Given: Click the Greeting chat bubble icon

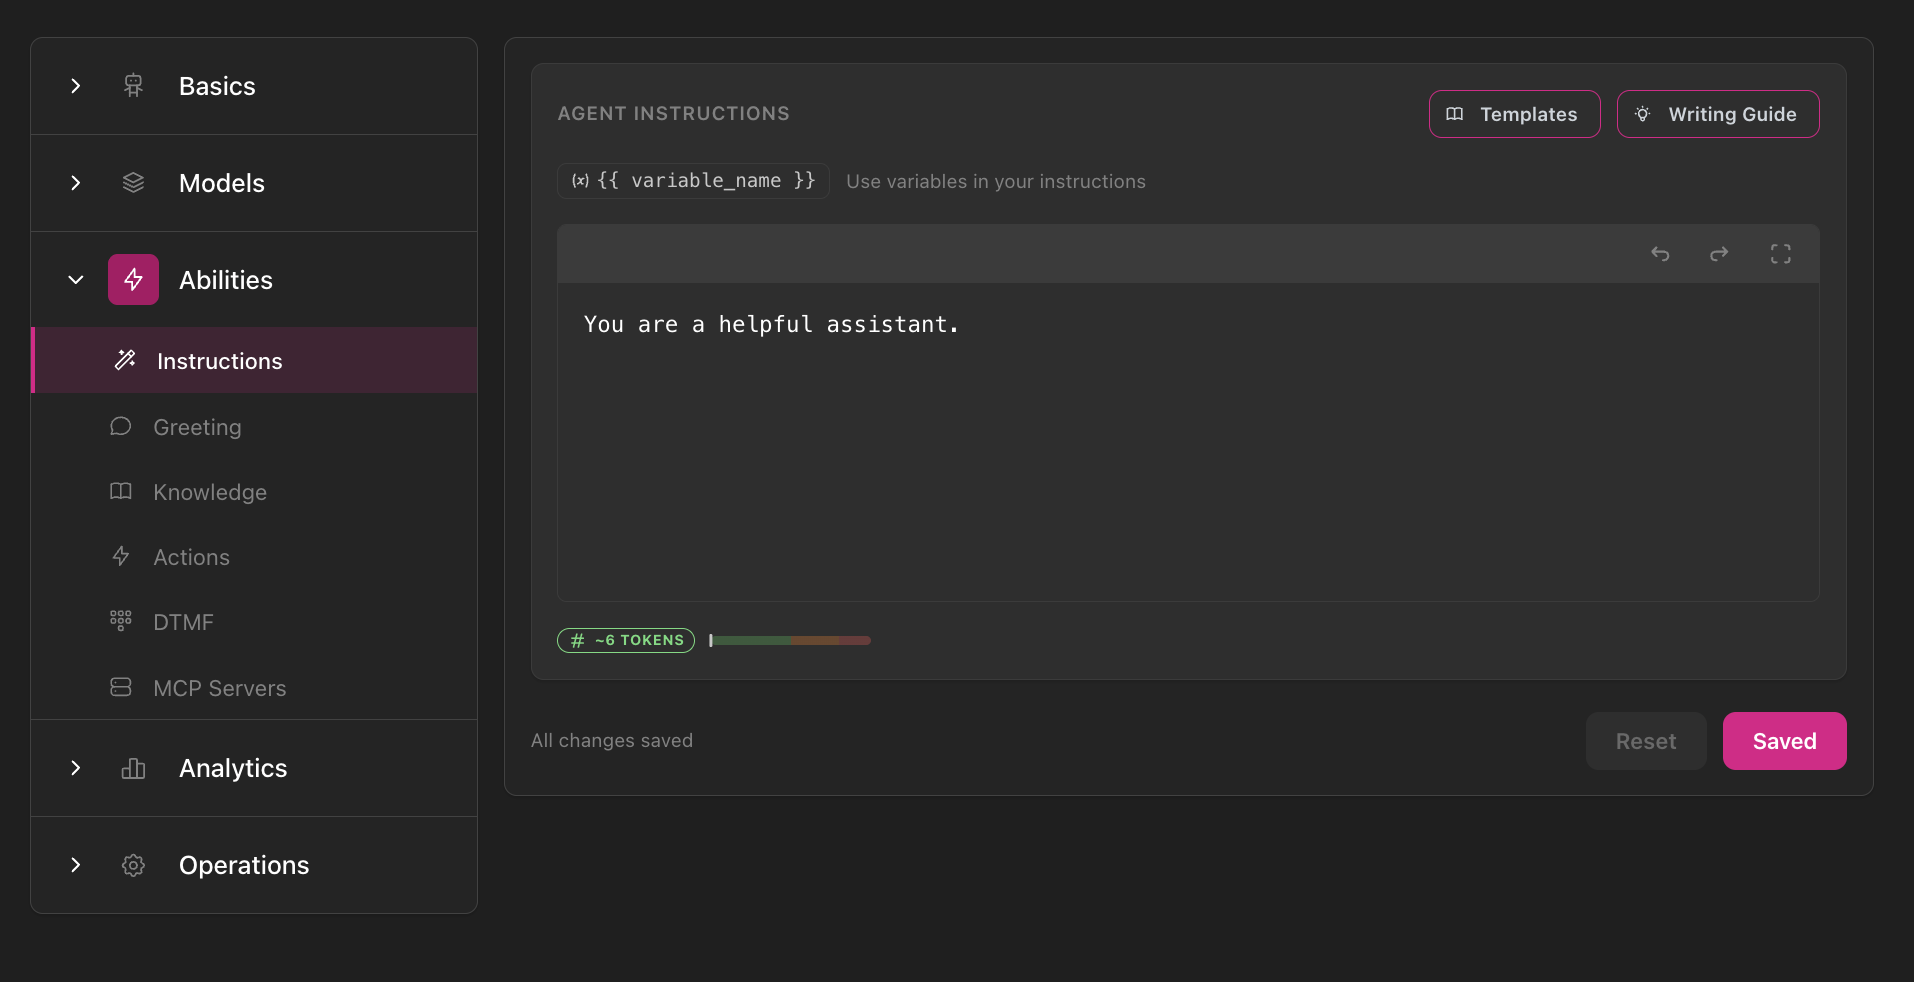Looking at the screenshot, I should click(121, 427).
